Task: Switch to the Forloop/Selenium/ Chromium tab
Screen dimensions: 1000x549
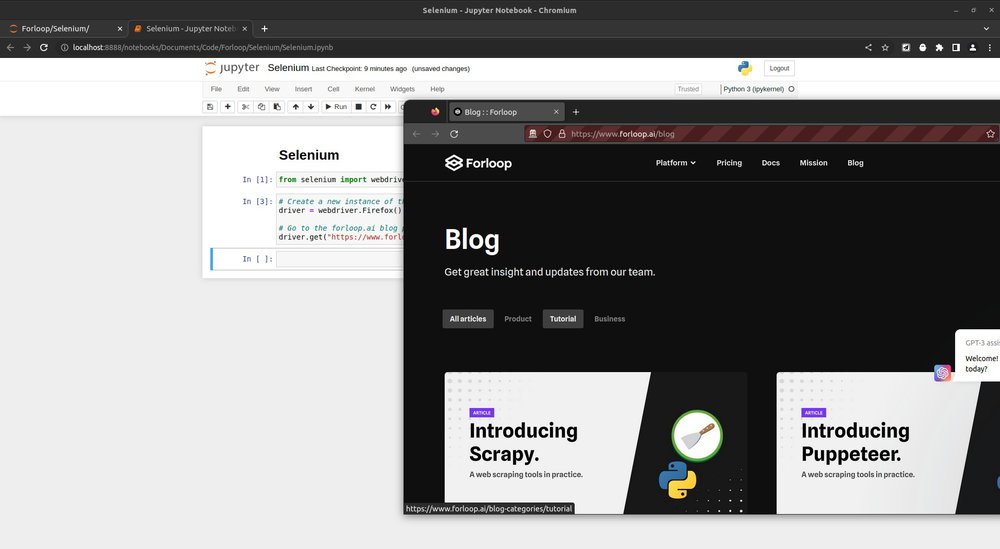Action: [64, 29]
